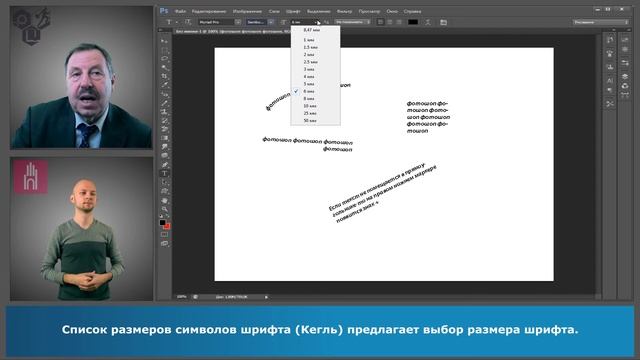Select the Move tool
The width and height of the screenshot is (640, 360).
(164, 42)
